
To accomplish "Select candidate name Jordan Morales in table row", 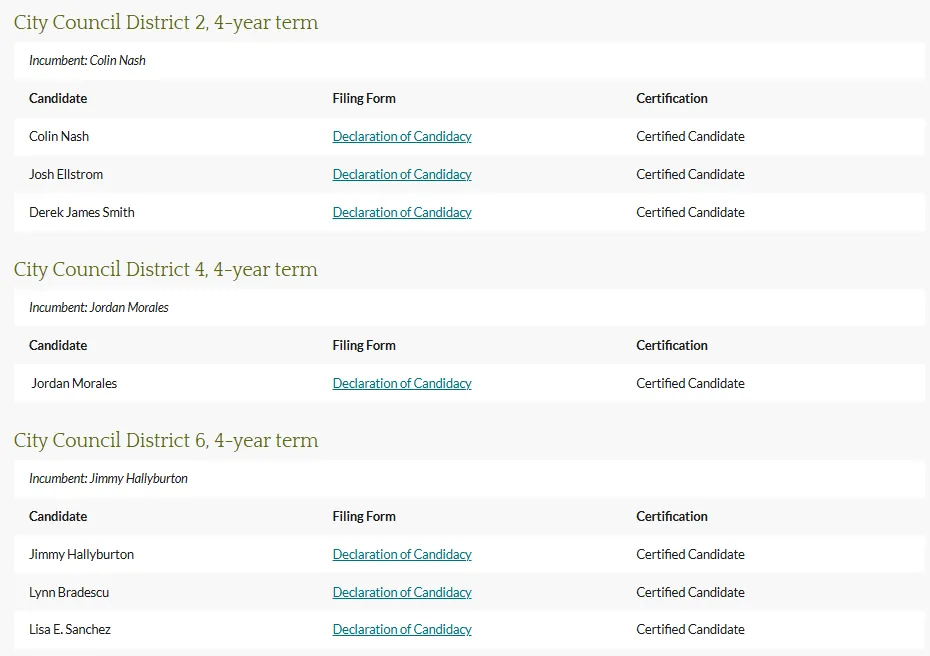I will (x=74, y=383).
